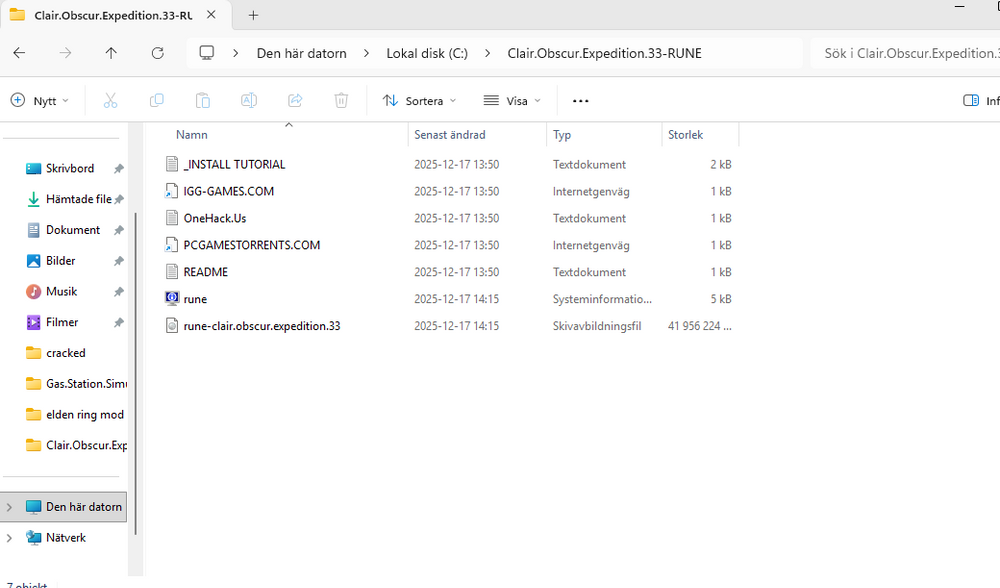Select the rune-clair.obscur.expedition.33 disk image file
The height and width of the screenshot is (588, 1000).
[262, 325]
